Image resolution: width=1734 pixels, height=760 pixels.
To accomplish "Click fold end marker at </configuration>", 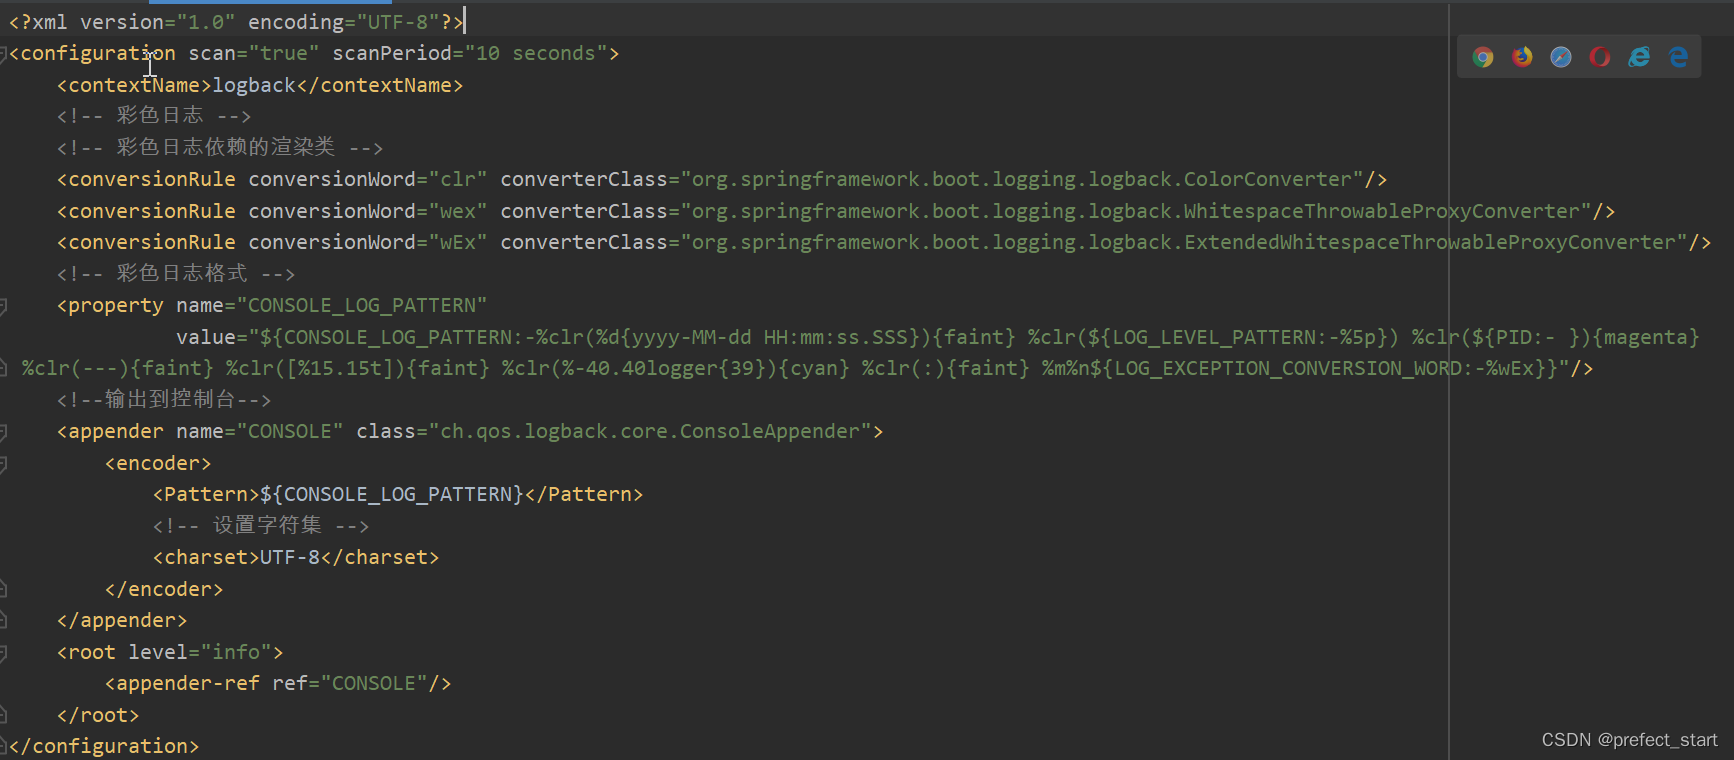I will (x=3, y=747).
